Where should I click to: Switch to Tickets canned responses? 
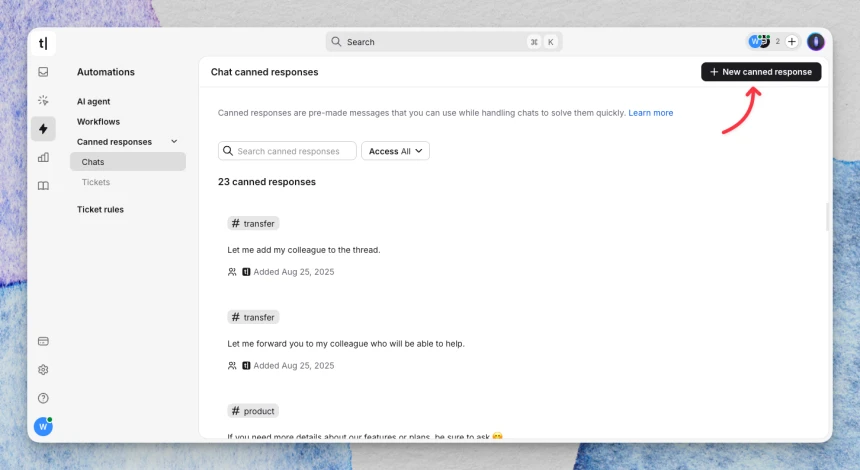(96, 182)
